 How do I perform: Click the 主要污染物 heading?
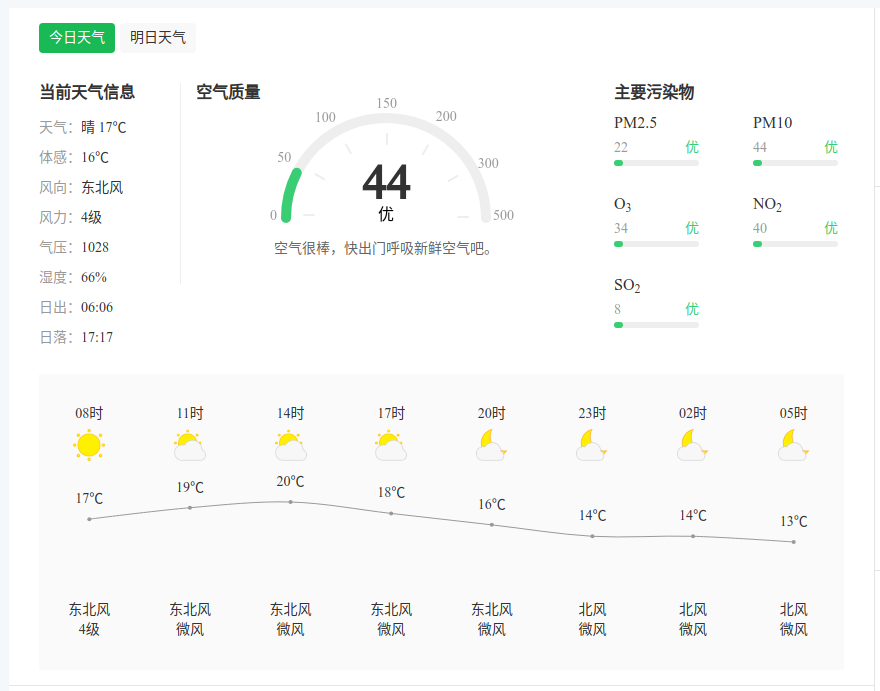click(x=654, y=93)
